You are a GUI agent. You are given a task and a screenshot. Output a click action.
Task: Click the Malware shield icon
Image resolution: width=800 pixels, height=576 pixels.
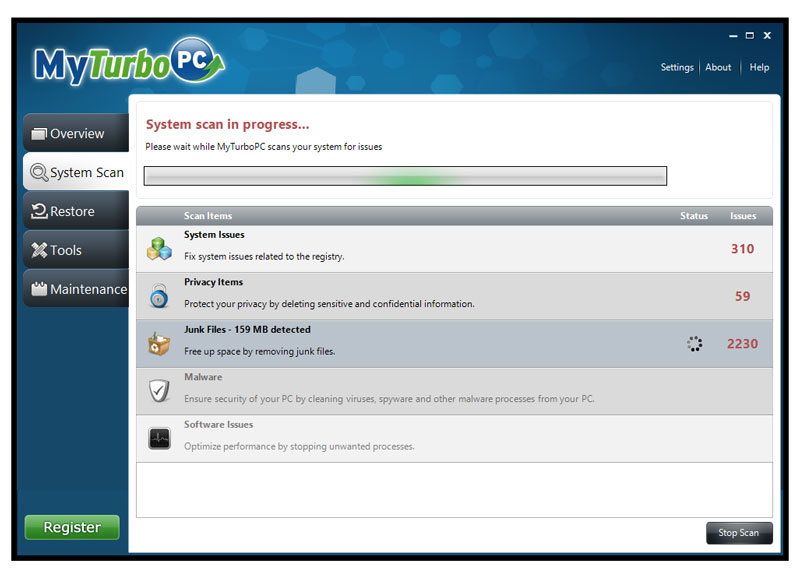159,391
